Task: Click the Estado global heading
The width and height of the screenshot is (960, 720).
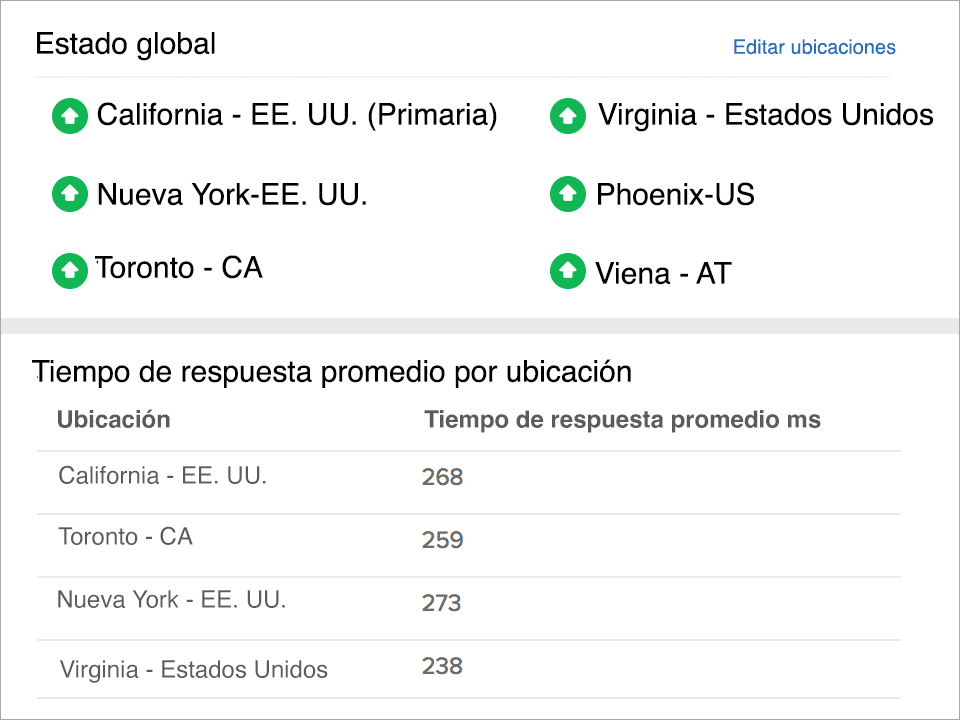Action: pos(125,44)
